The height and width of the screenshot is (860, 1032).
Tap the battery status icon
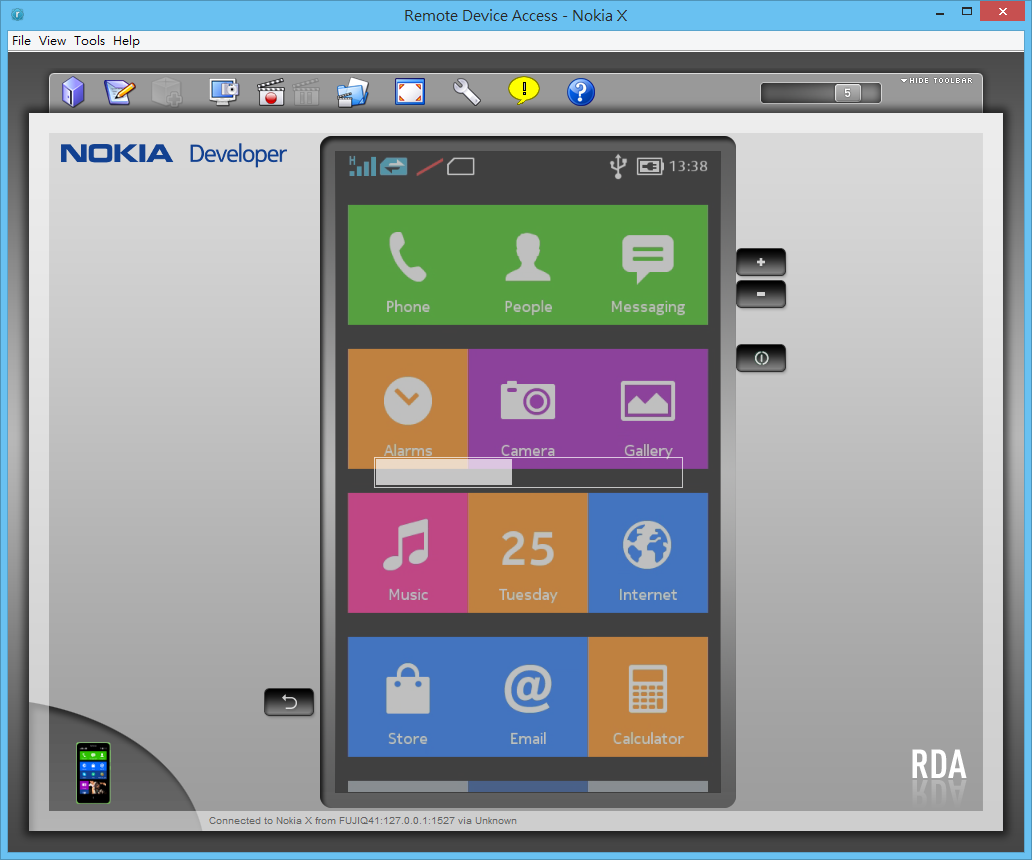(650, 166)
